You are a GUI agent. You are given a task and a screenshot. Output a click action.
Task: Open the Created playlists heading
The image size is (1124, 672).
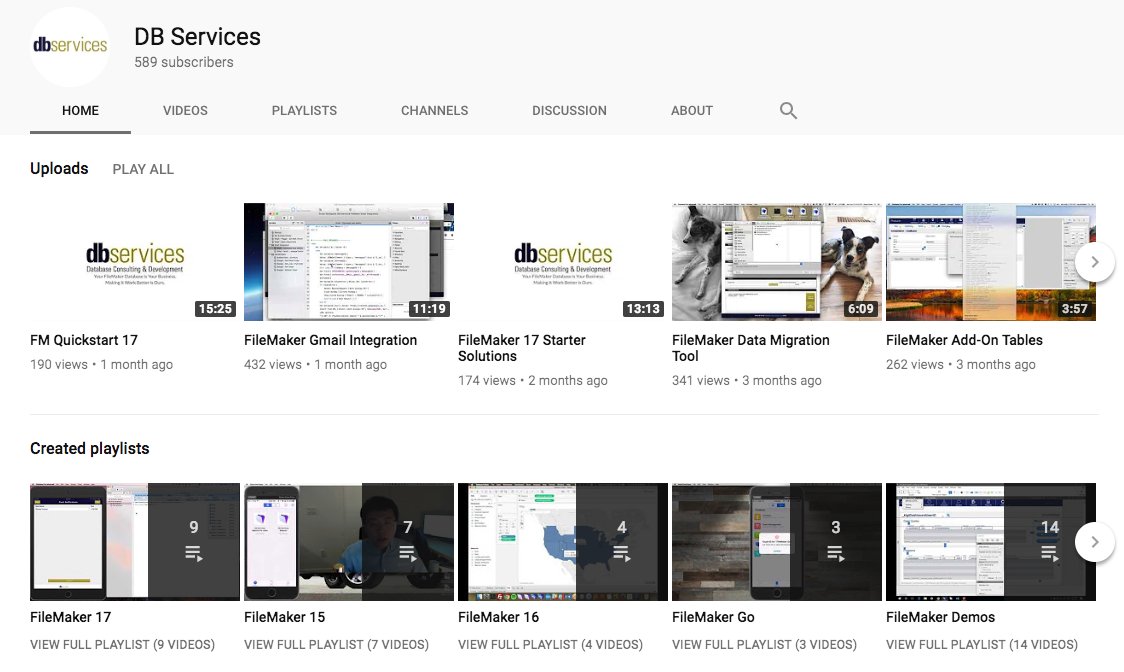pos(90,448)
